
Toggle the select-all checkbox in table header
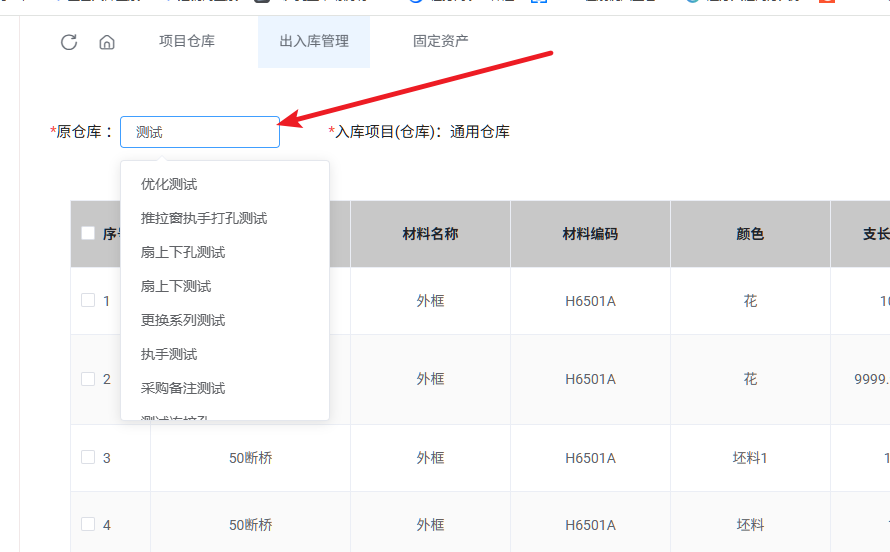[x=88, y=233]
